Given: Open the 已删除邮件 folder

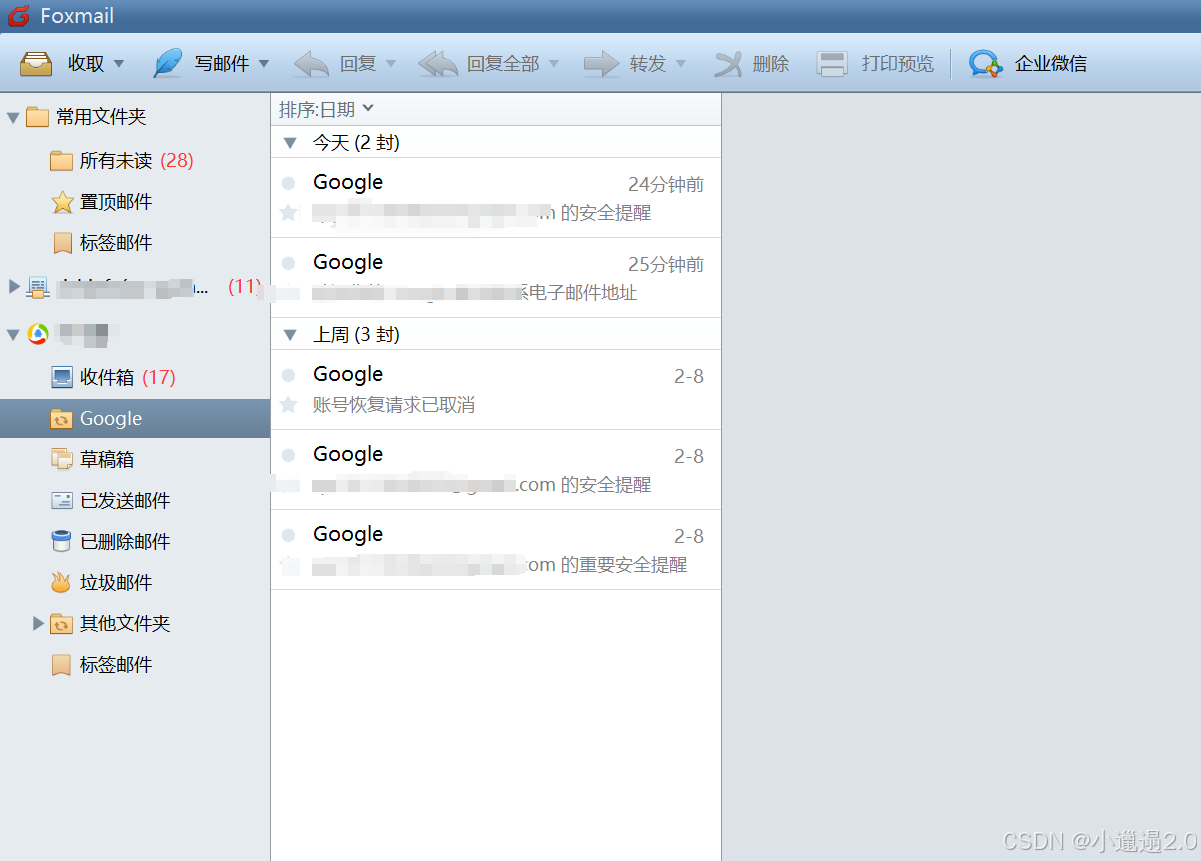Looking at the screenshot, I should pyautogui.click(x=135, y=541).
